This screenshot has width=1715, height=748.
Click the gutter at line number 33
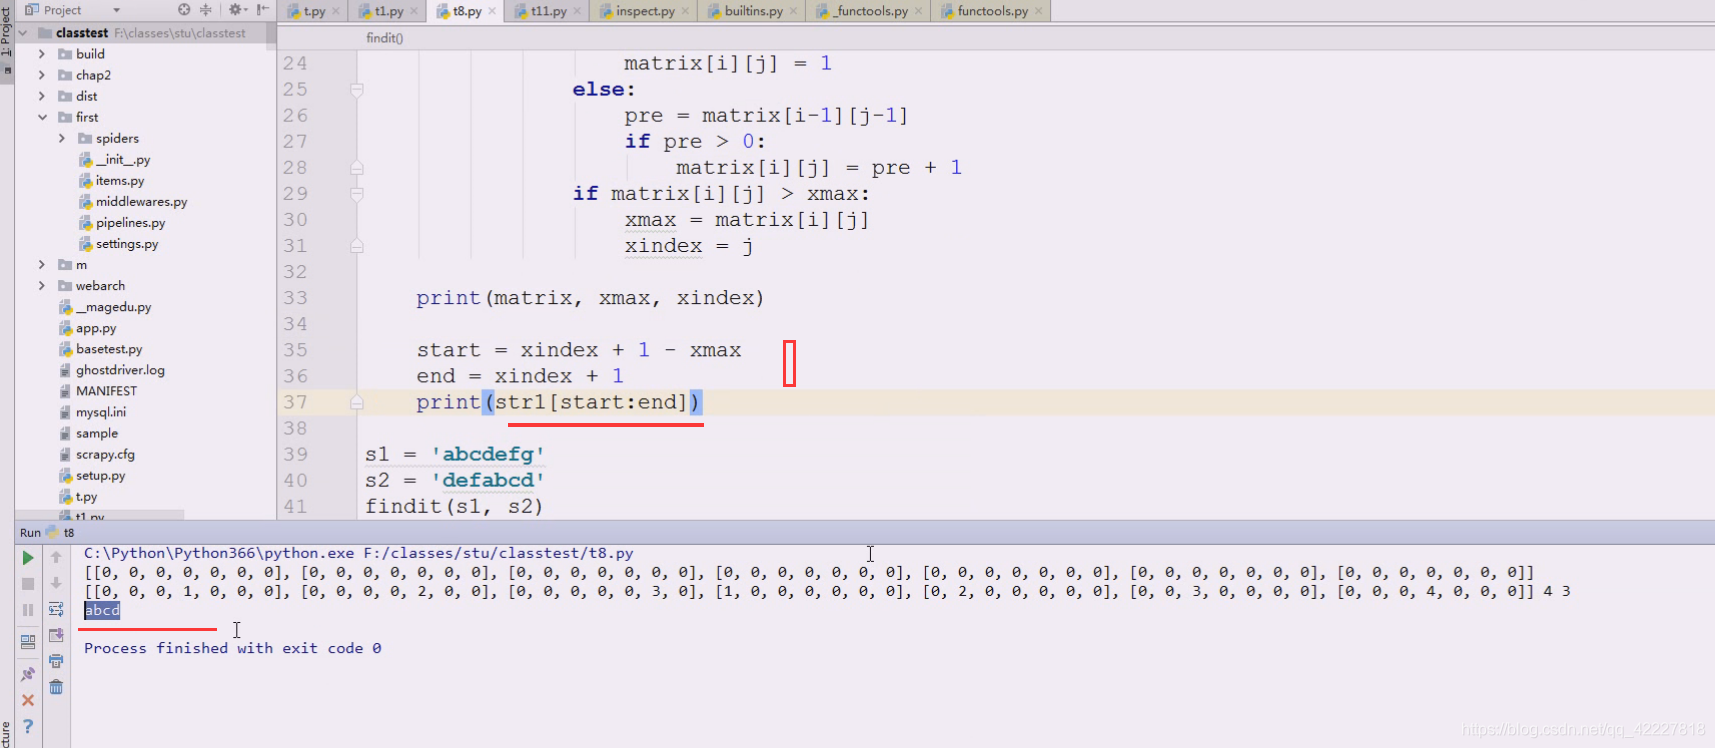[x=295, y=298]
